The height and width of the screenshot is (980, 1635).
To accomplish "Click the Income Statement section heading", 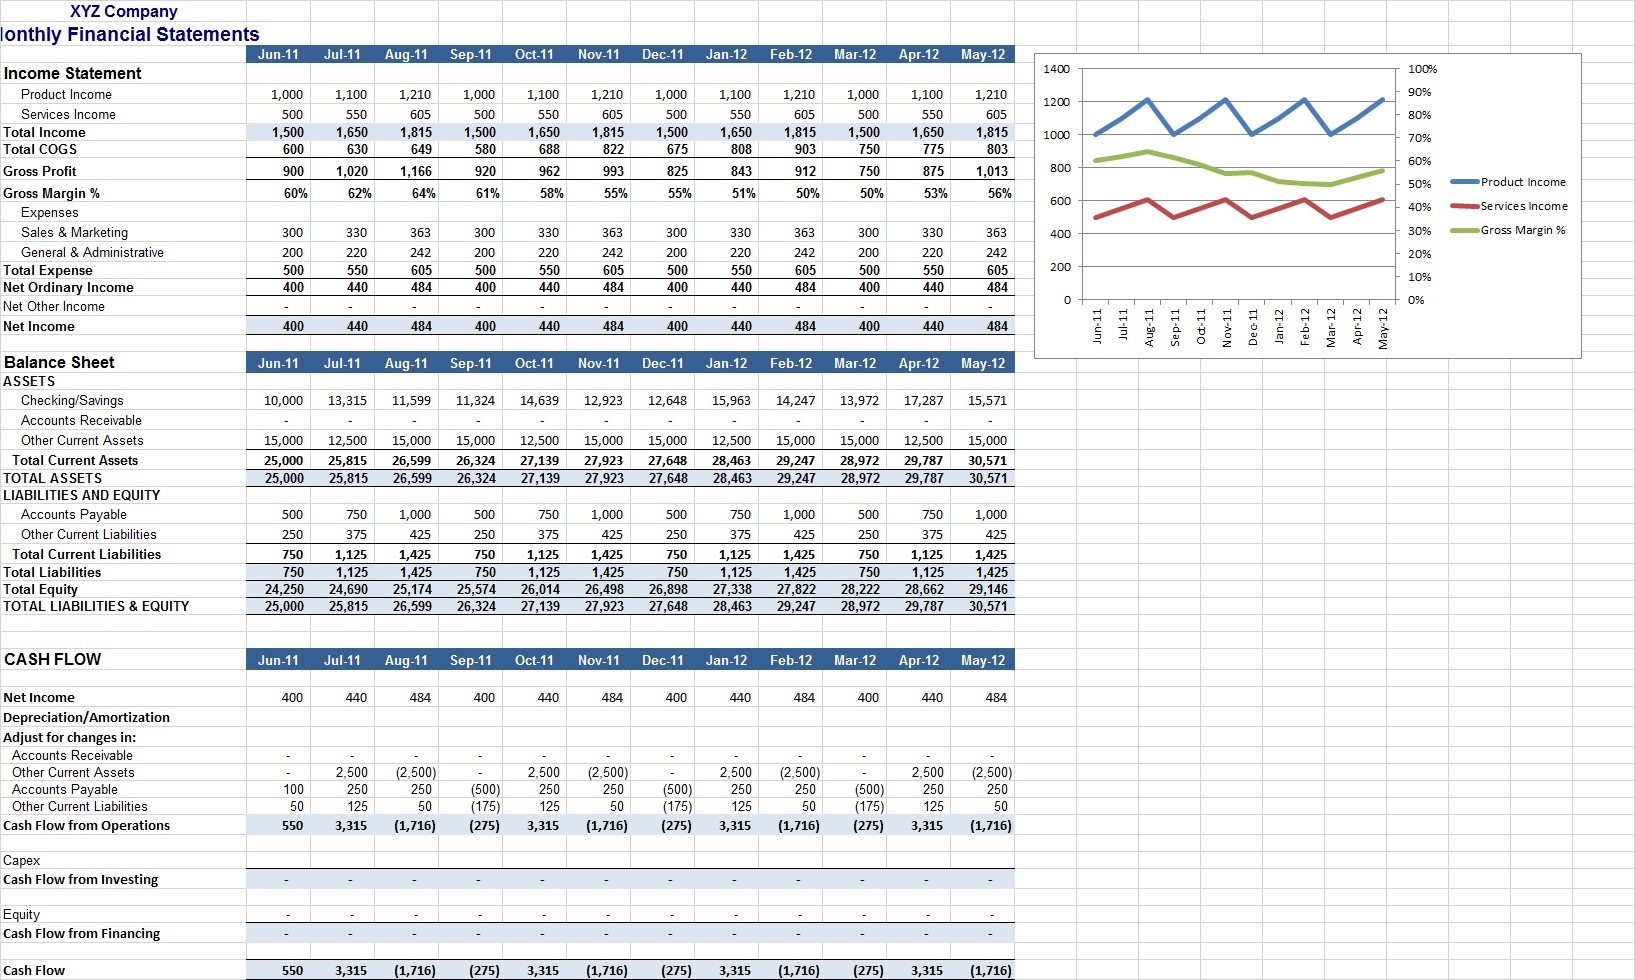I will click(x=73, y=74).
